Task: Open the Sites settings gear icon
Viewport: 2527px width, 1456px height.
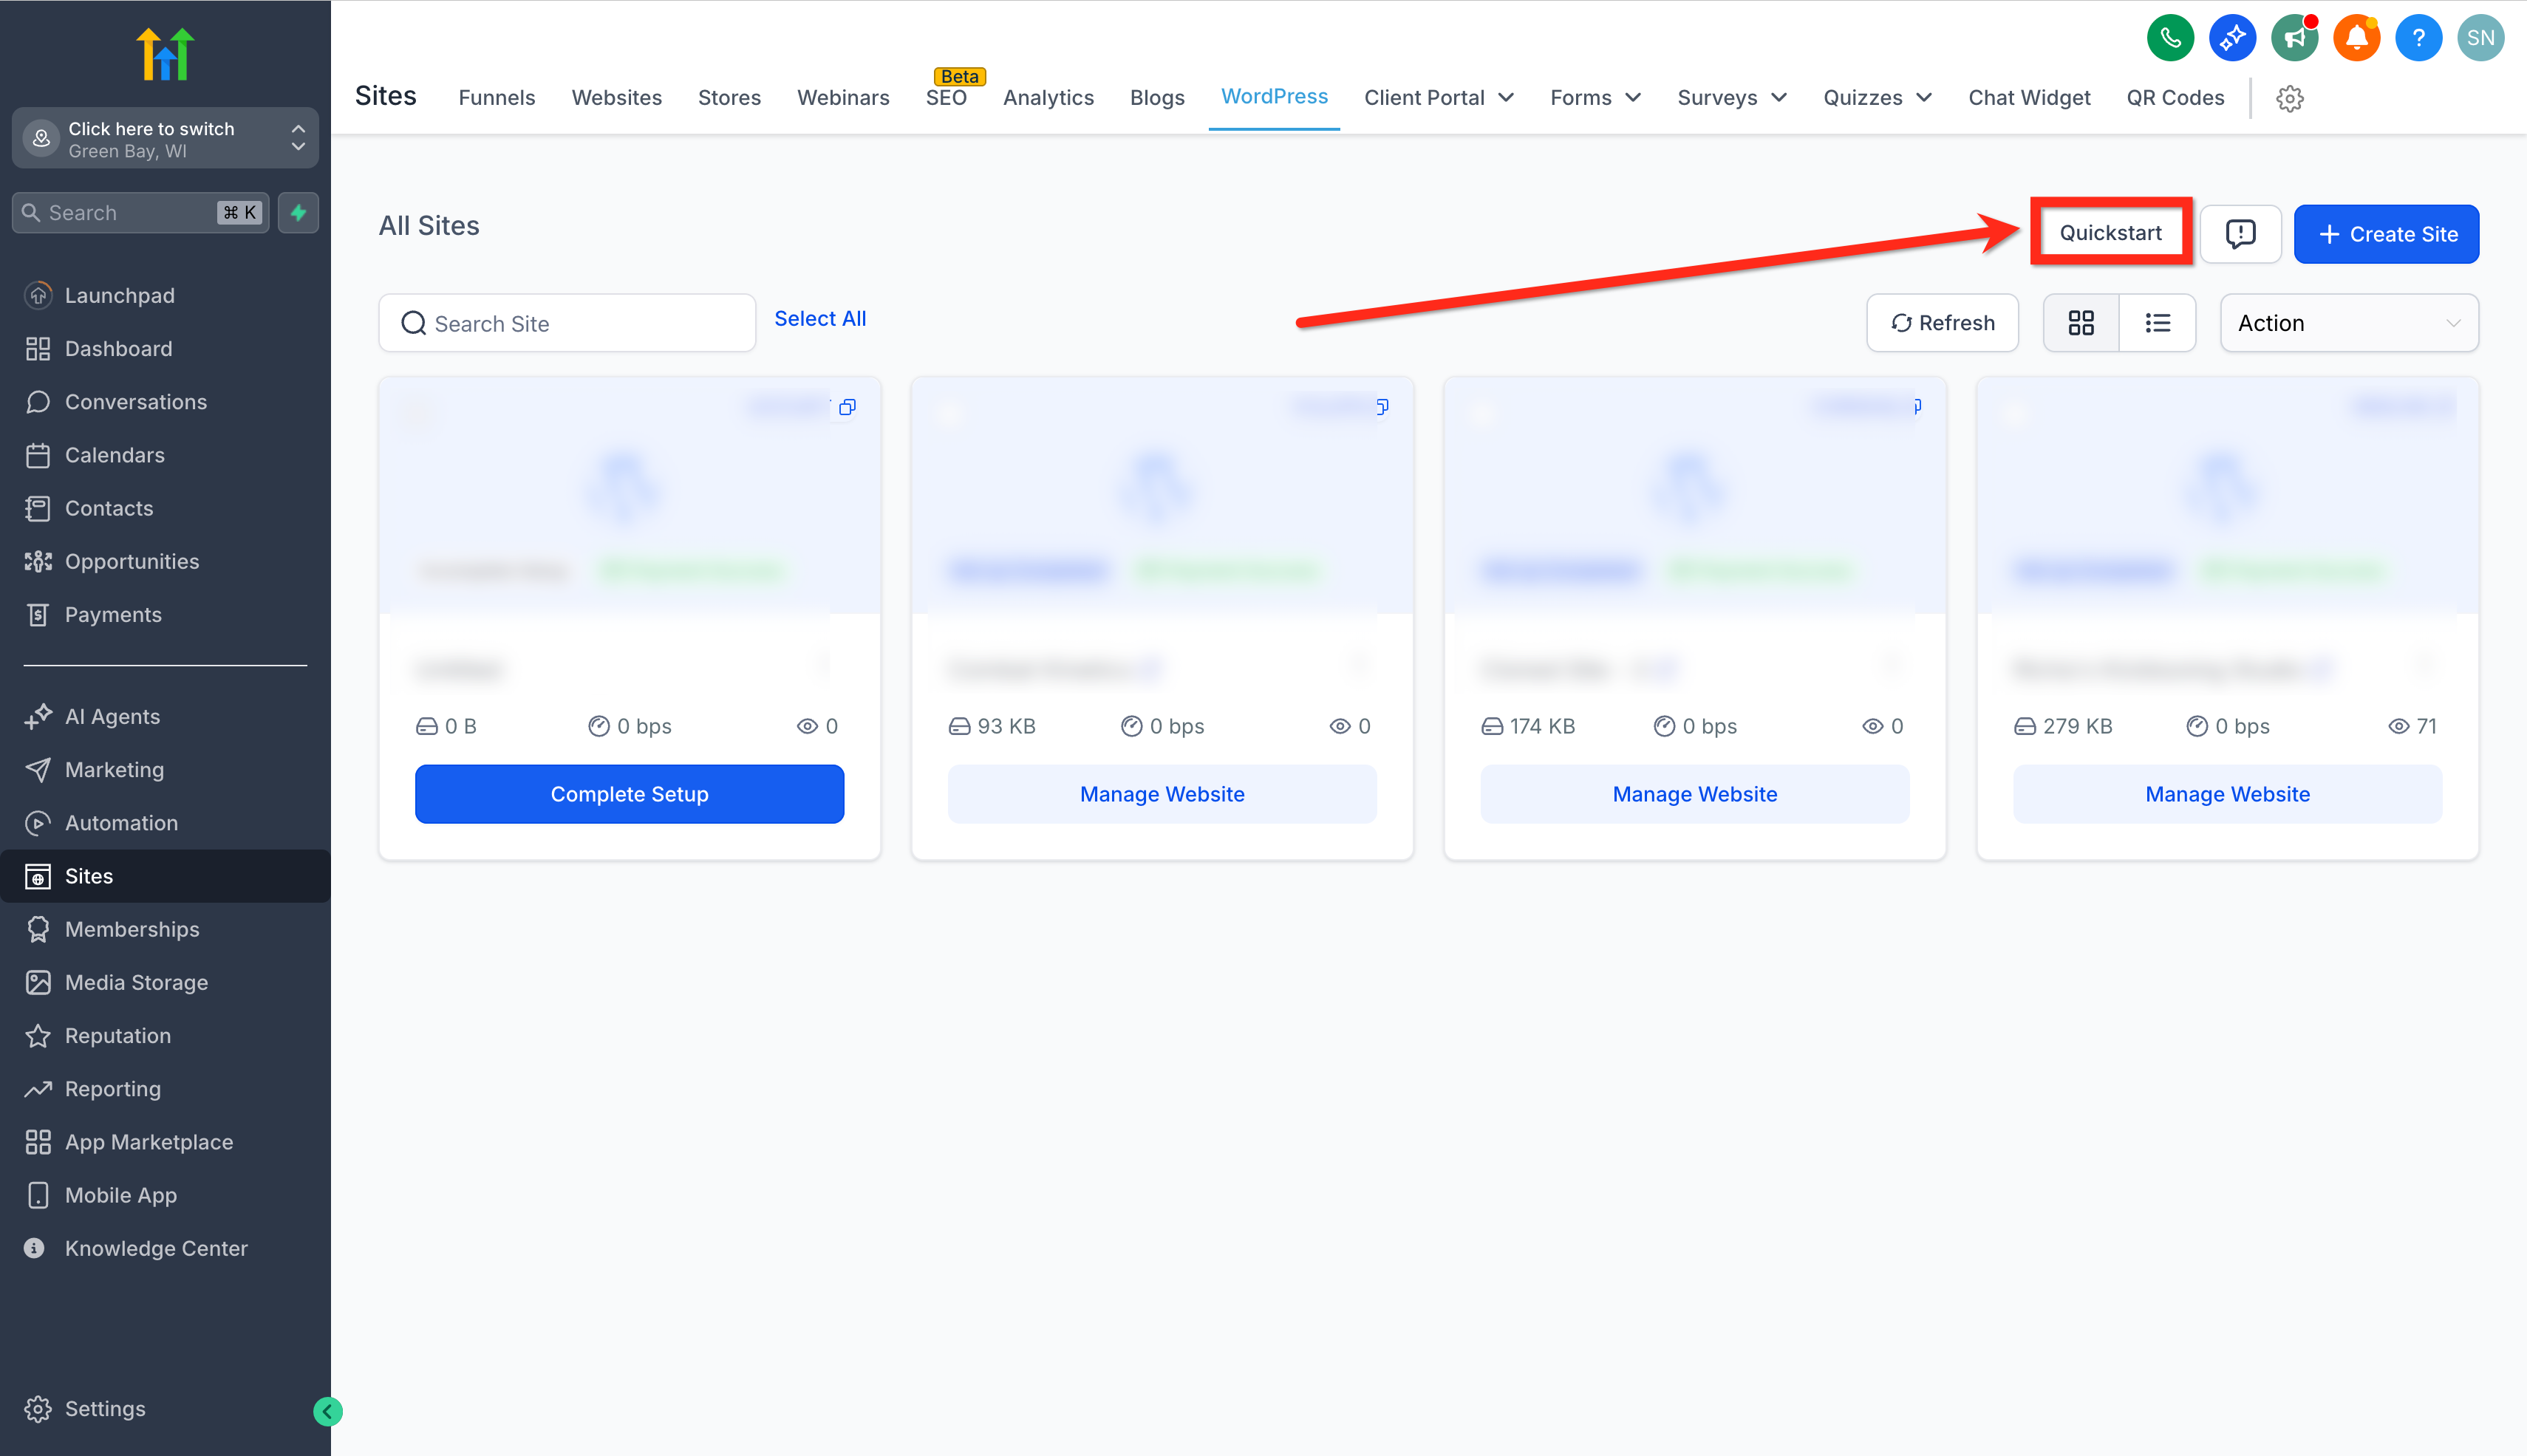Action: [x=2290, y=98]
